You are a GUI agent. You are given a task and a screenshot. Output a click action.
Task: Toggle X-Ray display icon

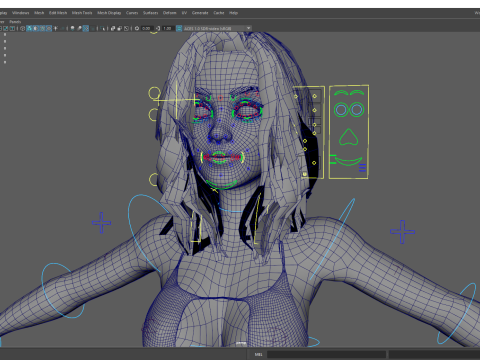coord(113,28)
